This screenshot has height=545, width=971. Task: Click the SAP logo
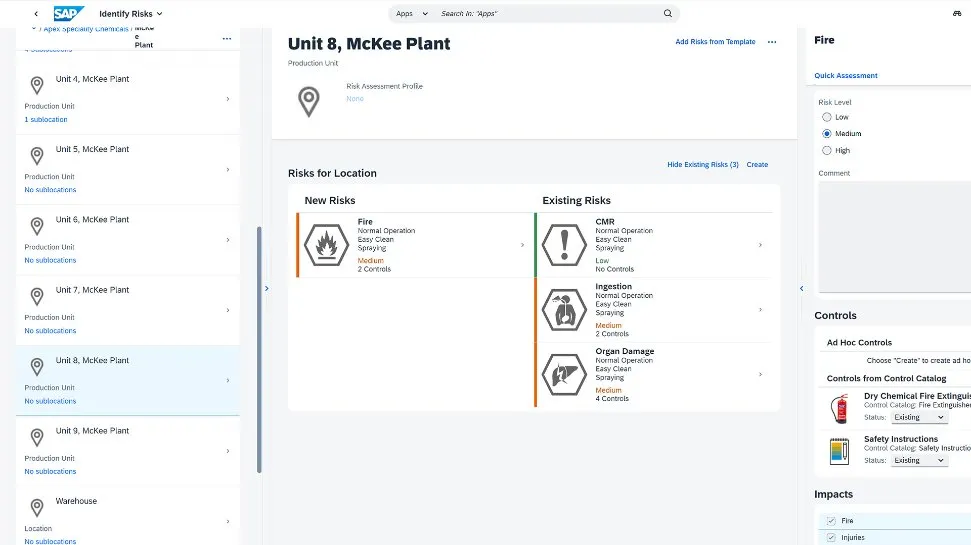[69, 14]
